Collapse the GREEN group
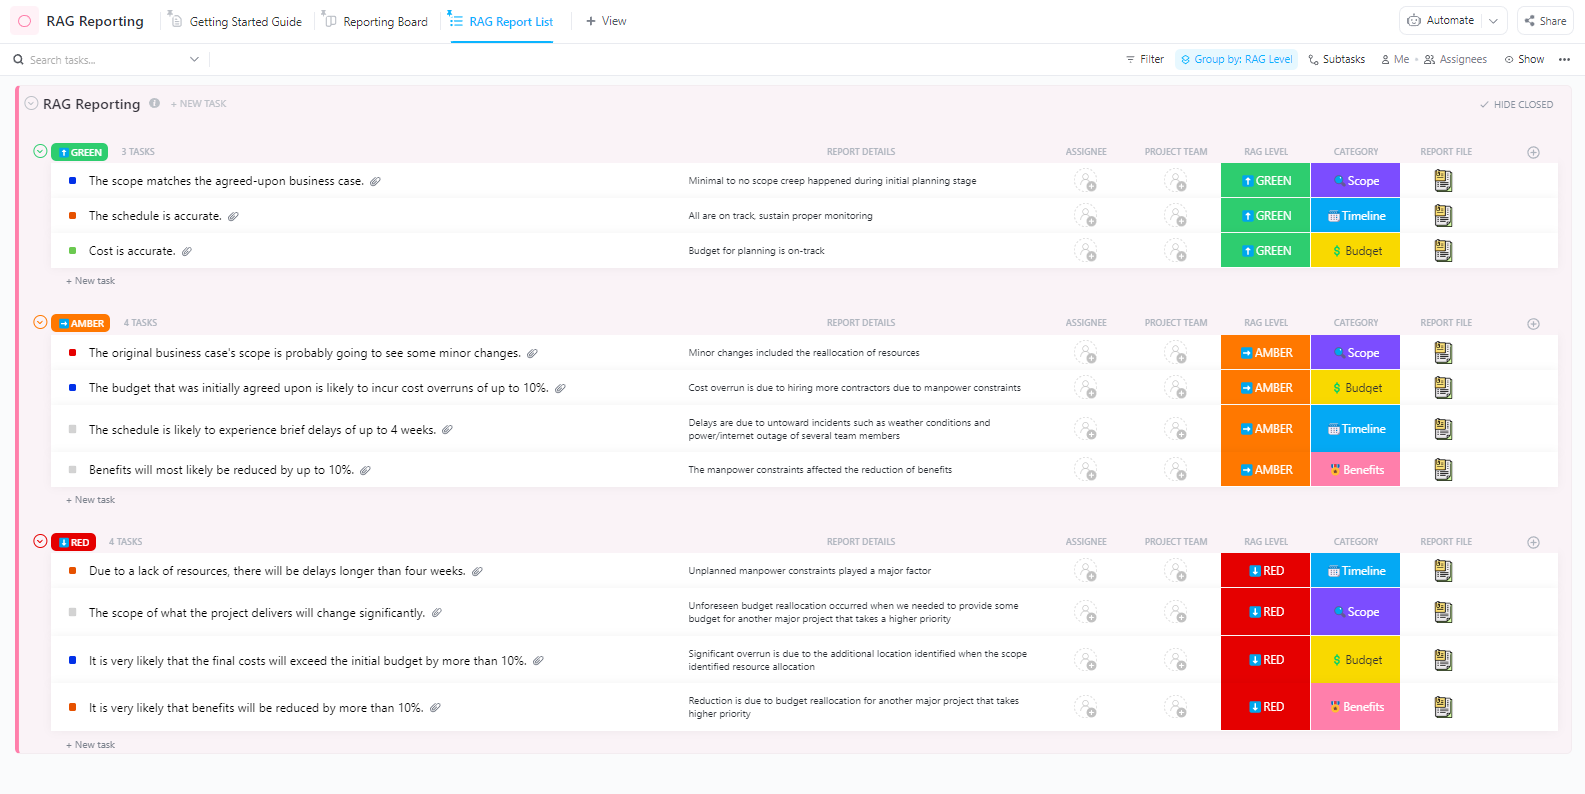The height and width of the screenshot is (794, 1585). coord(40,152)
